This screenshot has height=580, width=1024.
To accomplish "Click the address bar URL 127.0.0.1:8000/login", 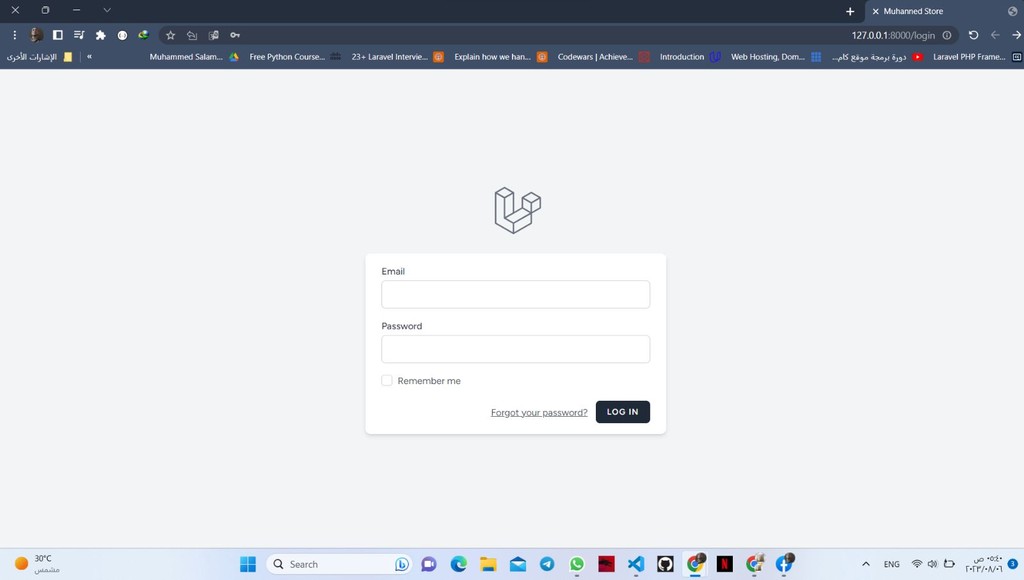I will 893,35.
